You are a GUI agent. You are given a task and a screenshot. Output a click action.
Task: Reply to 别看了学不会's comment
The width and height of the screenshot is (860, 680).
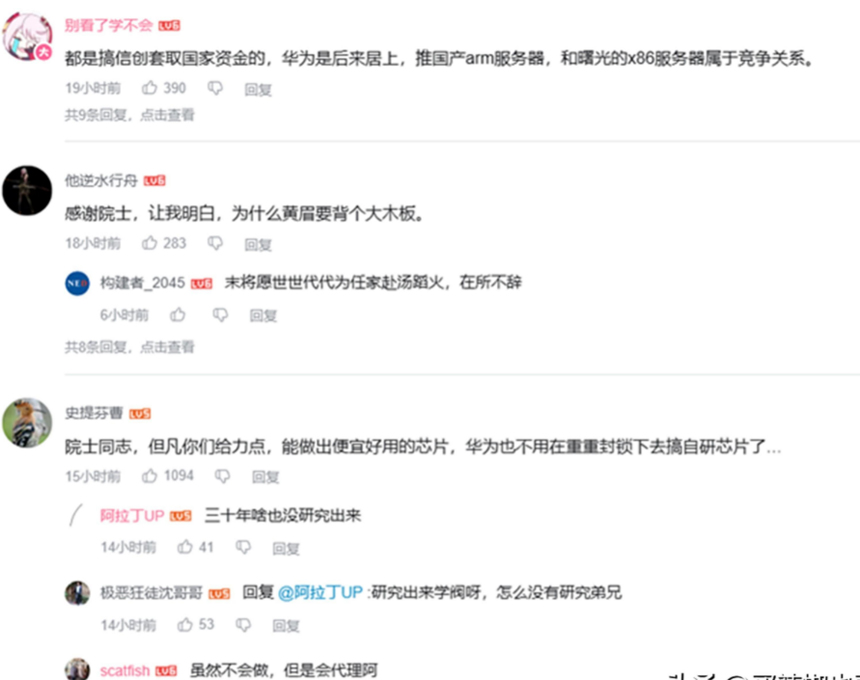258,89
